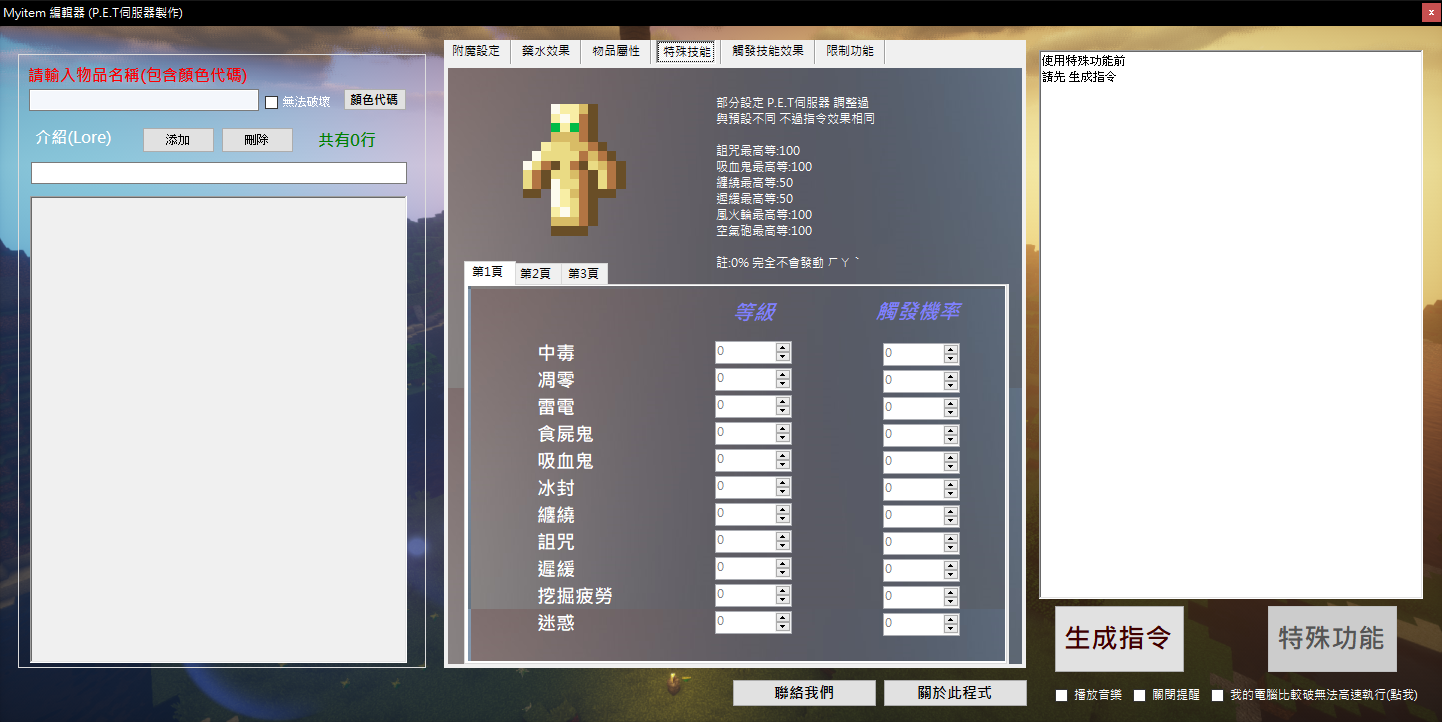The image size is (1442, 722).
Task: Open the 關於此程式 about button
Action: point(955,693)
